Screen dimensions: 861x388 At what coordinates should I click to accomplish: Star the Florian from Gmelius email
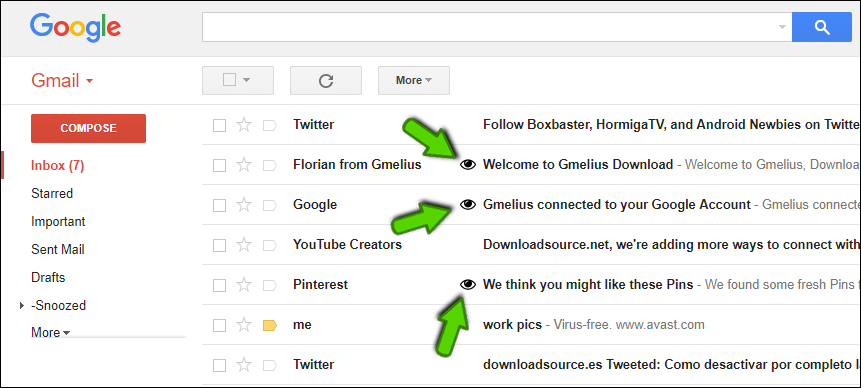(x=243, y=164)
